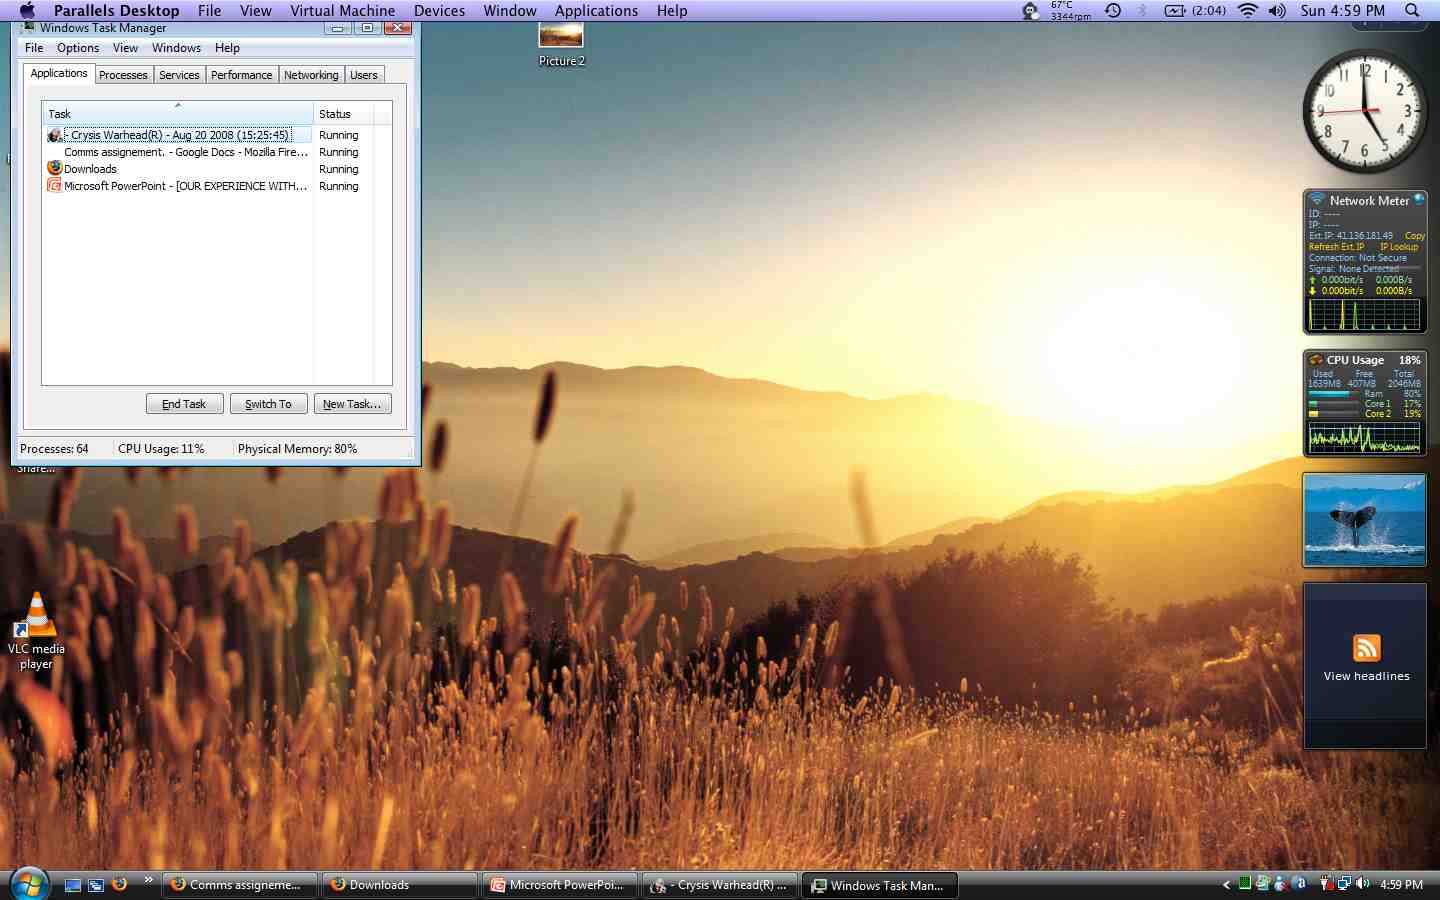The width and height of the screenshot is (1440, 900).
Task: Switch to the Services tab
Action: pyautogui.click(x=179, y=75)
